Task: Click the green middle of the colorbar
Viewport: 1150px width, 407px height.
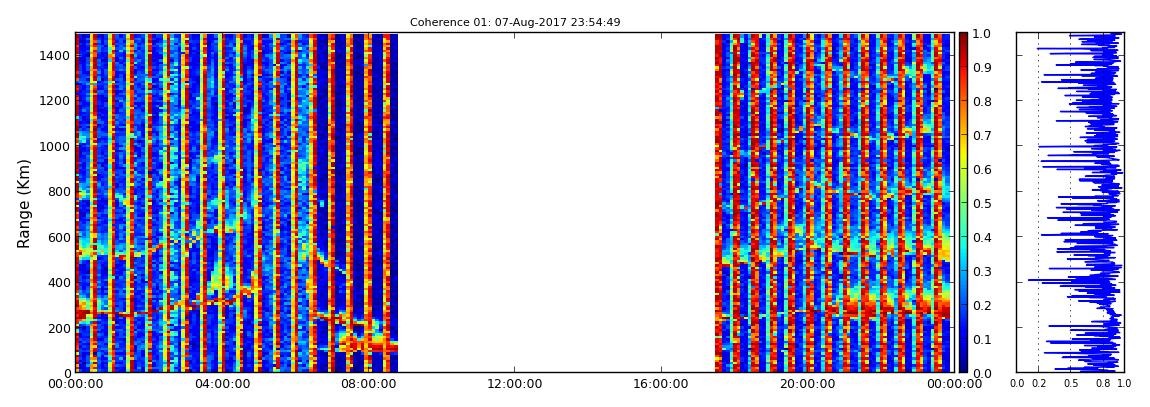Action: [x=963, y=203]
